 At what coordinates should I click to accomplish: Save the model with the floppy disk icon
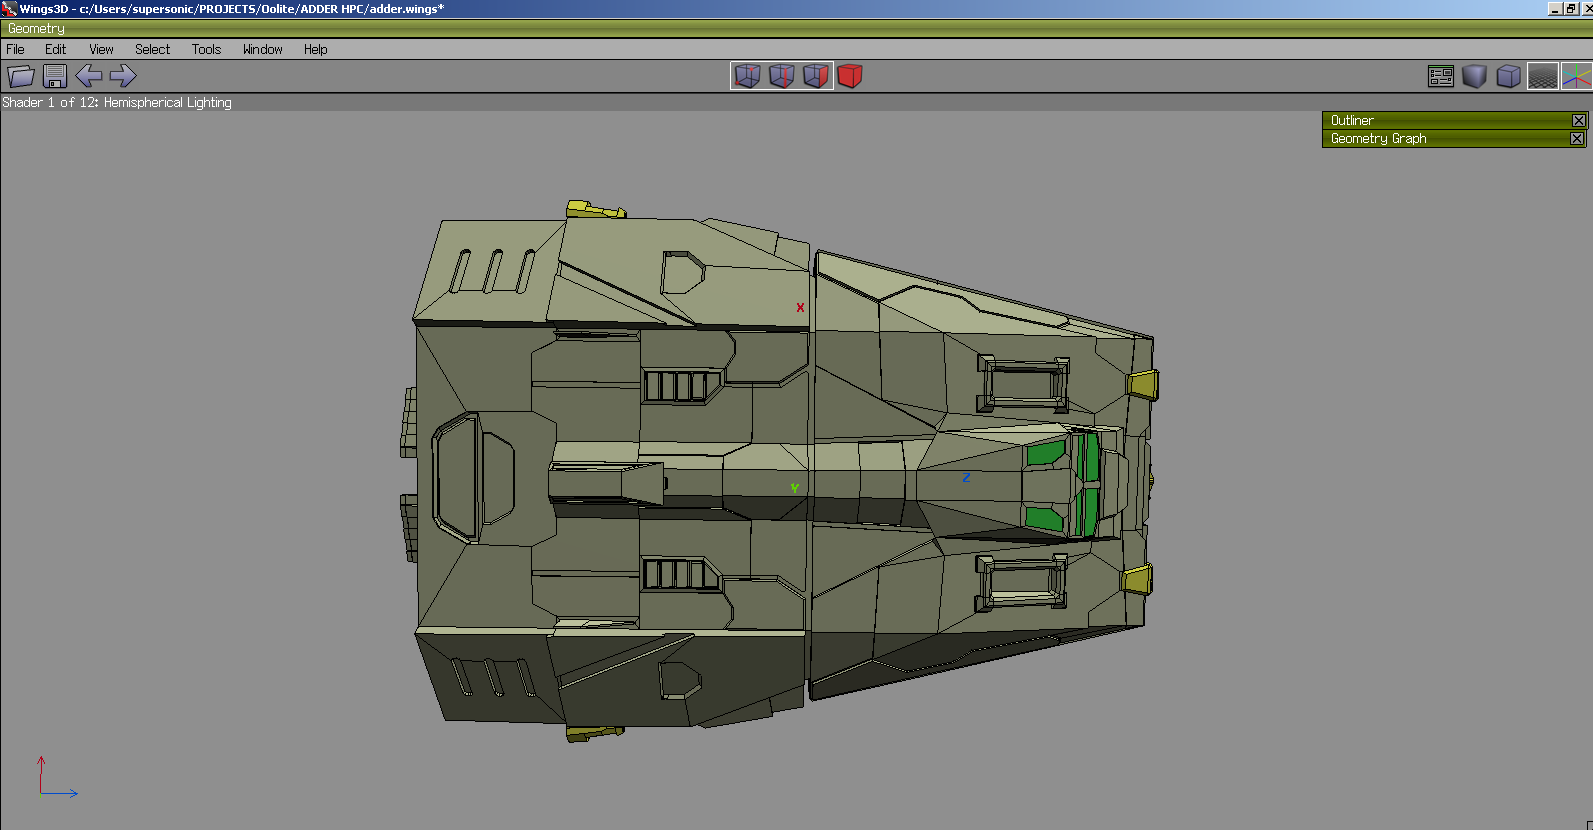55,76
